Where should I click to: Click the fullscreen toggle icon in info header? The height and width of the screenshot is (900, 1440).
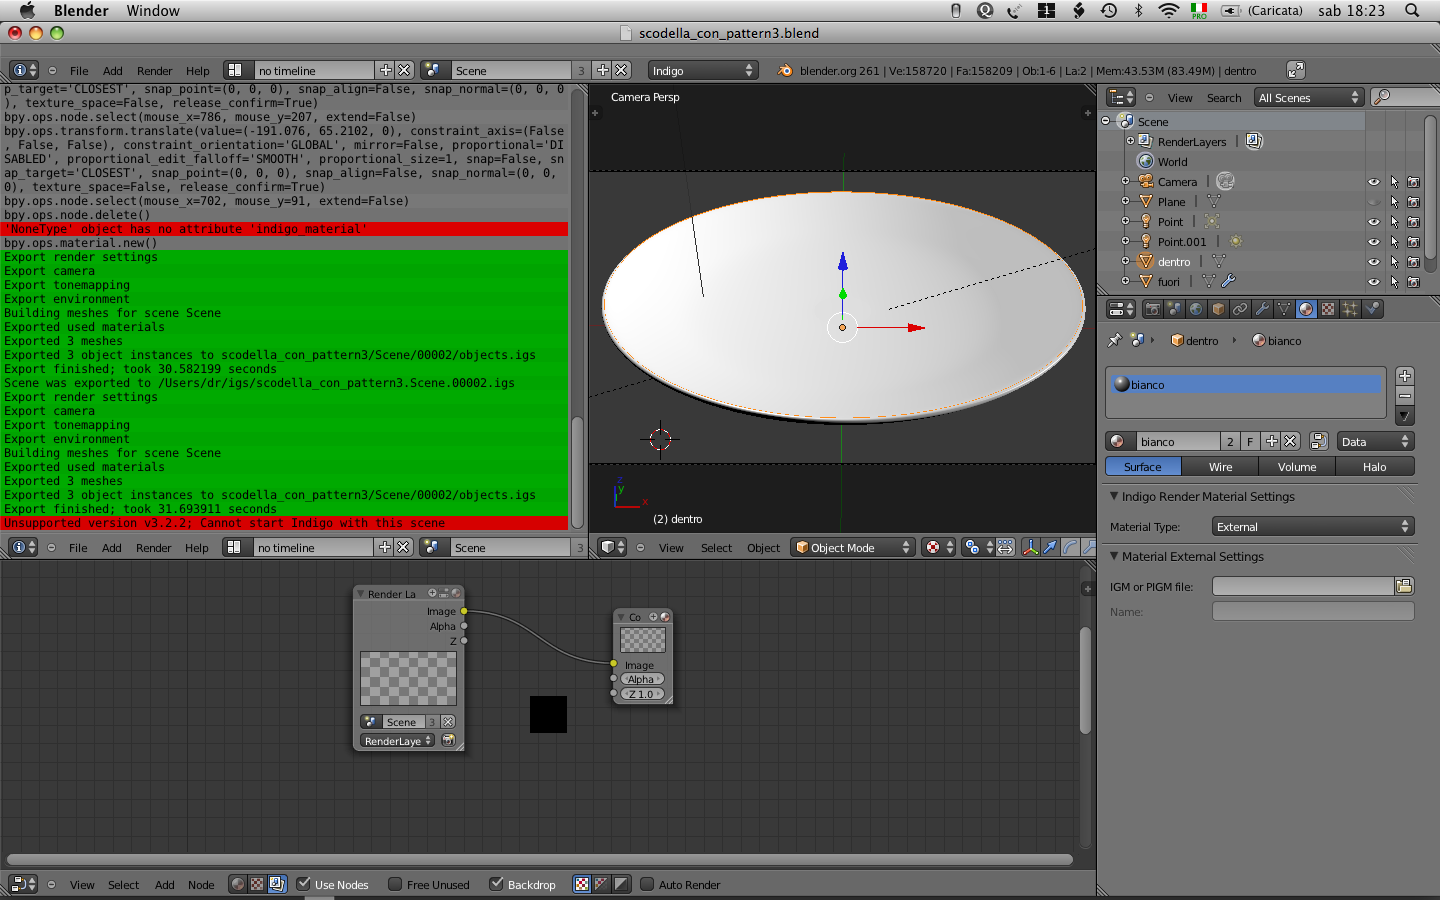1295,70
